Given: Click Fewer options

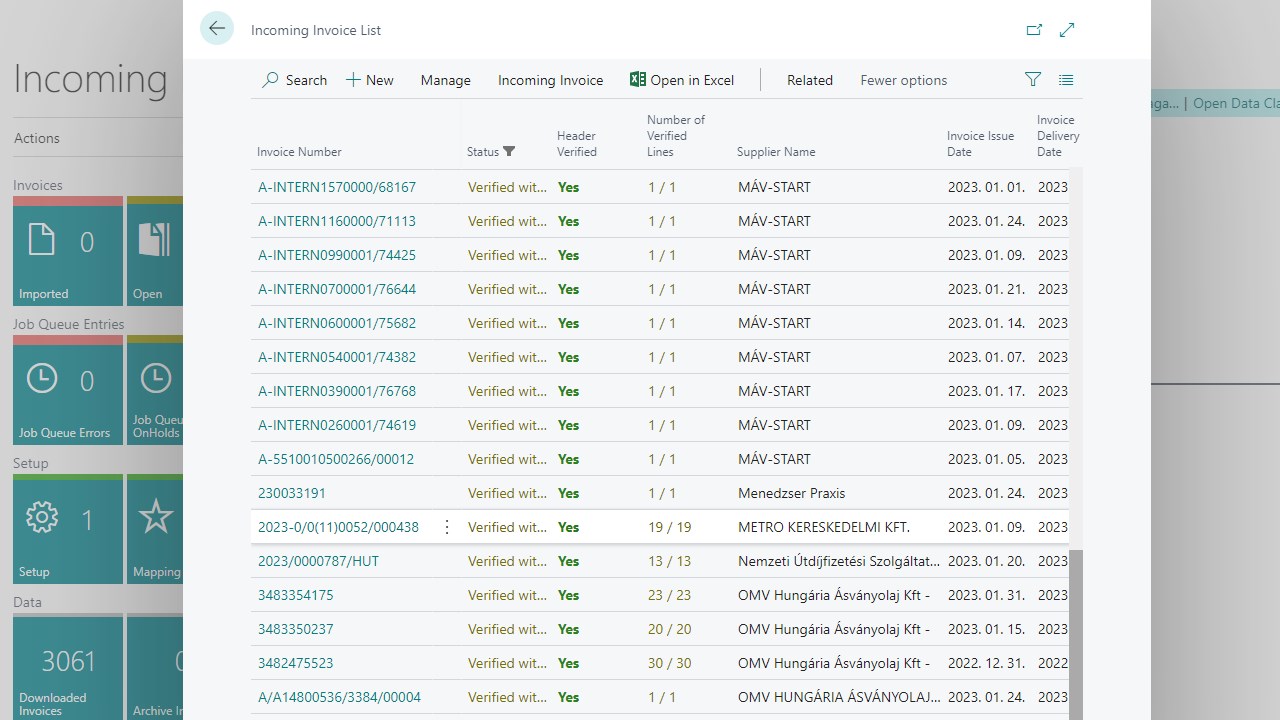Looking at the screenshot, I should tap(903, 80).
